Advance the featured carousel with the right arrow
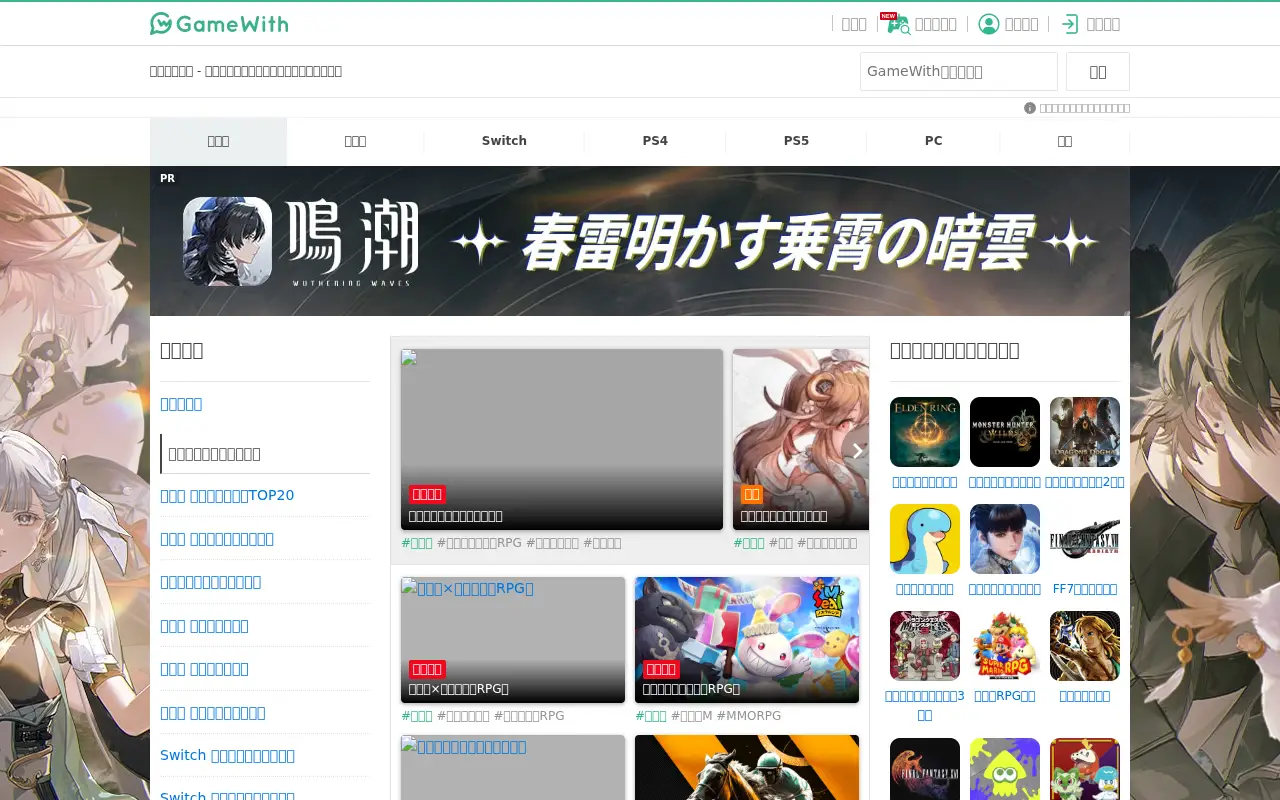The height and width of the screenshot is (800, 1280). [x=857, y=451]
